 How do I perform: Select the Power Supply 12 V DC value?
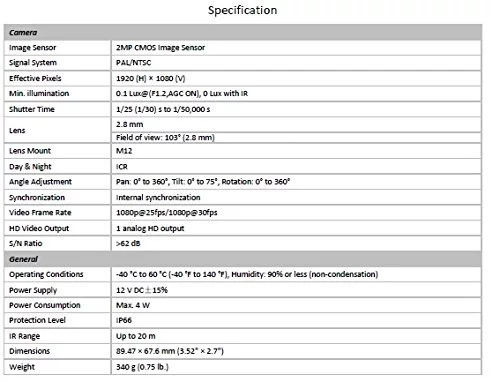(142, 290)
